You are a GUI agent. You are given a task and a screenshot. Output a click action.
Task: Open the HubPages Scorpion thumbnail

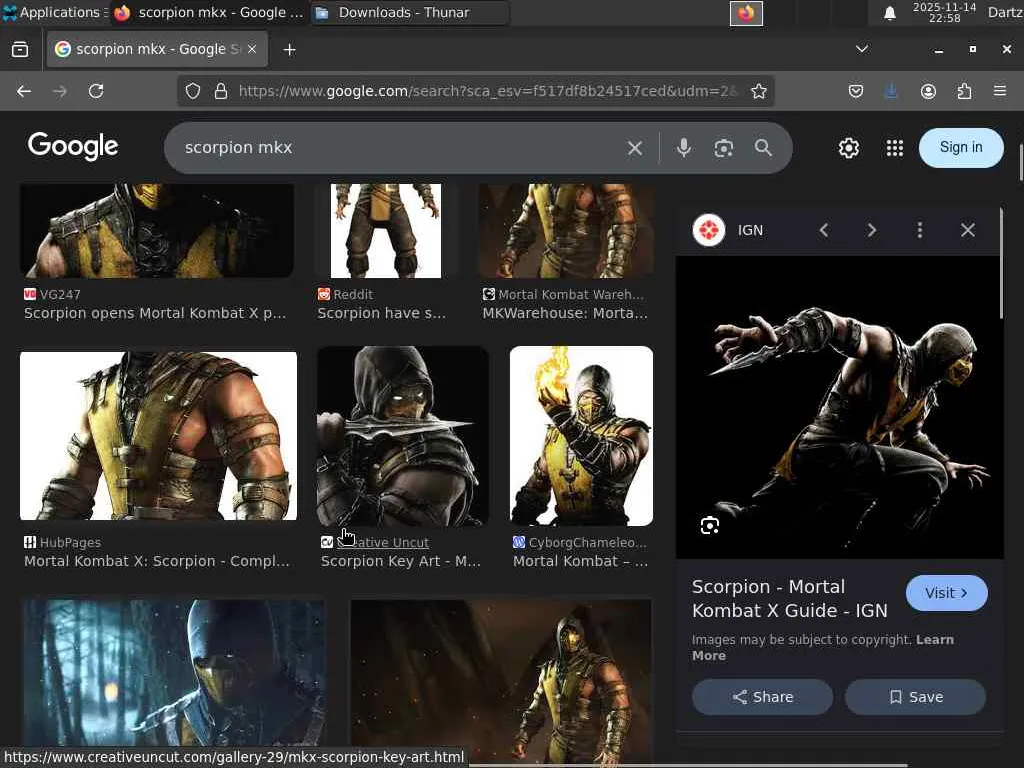(x=159, y=436)
